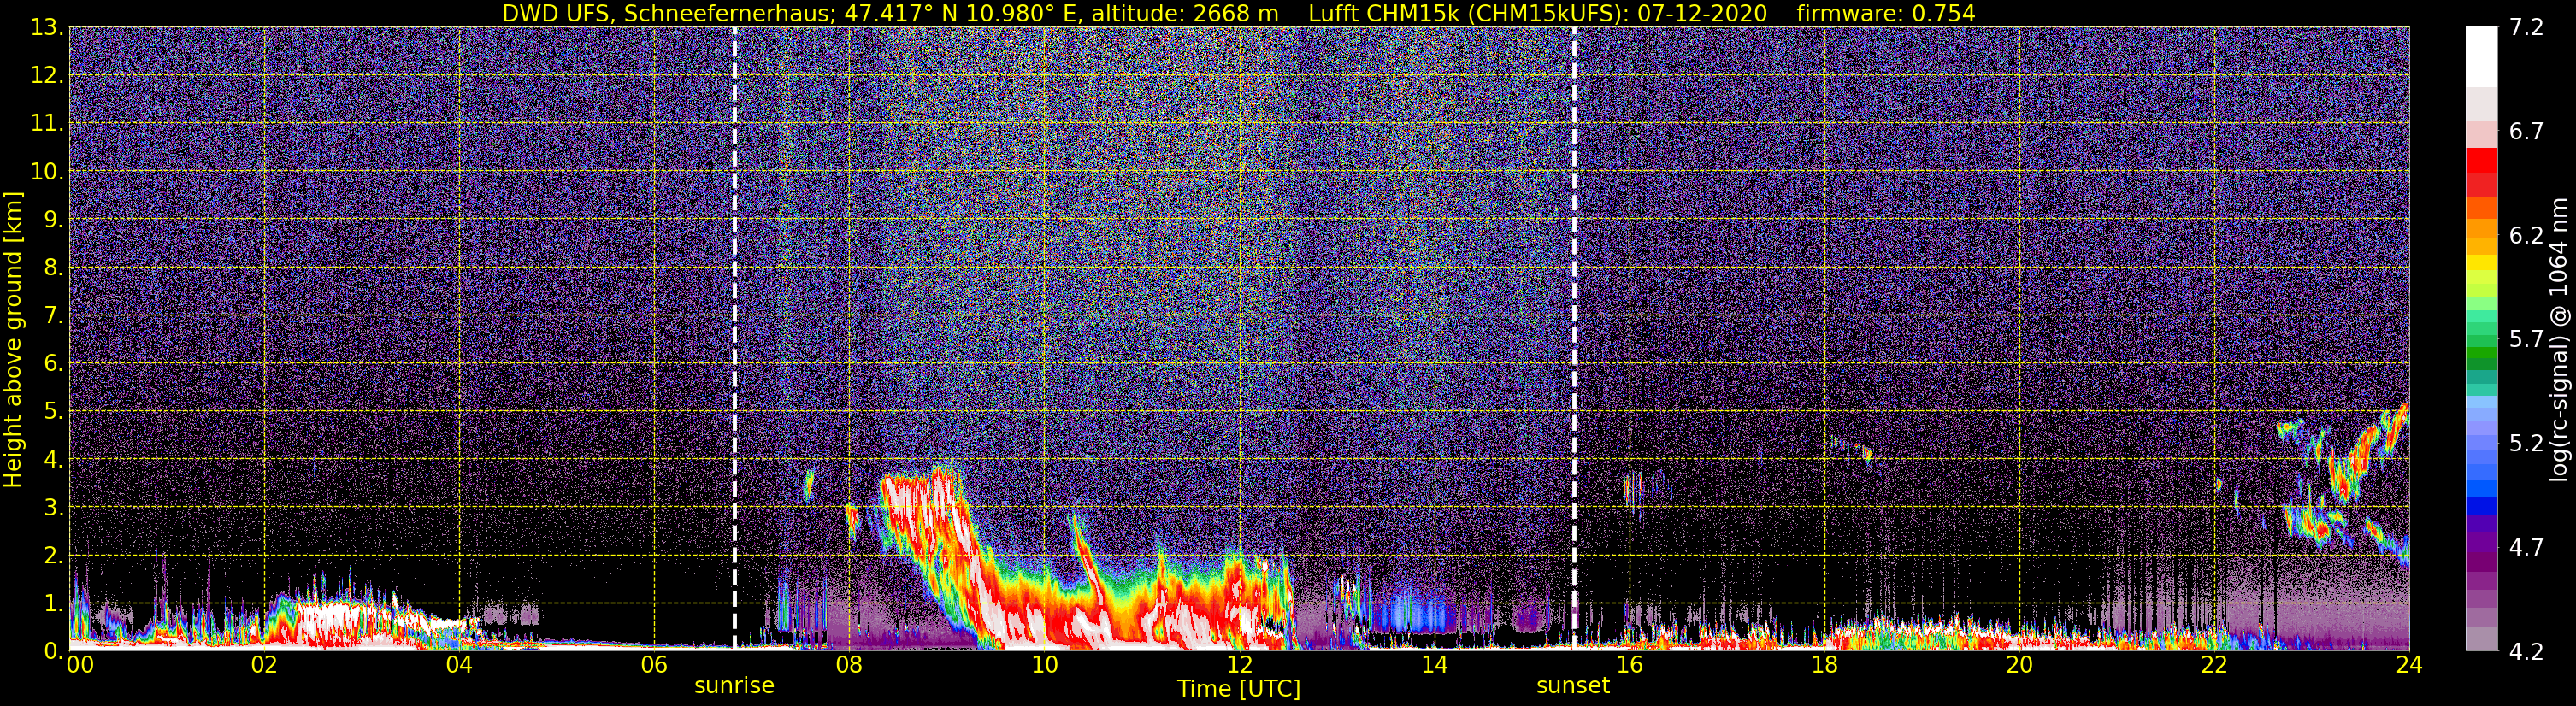Click colorbar tick label '7.2'
This screenshot has height=706, width=2576.
coord(2526,28)
